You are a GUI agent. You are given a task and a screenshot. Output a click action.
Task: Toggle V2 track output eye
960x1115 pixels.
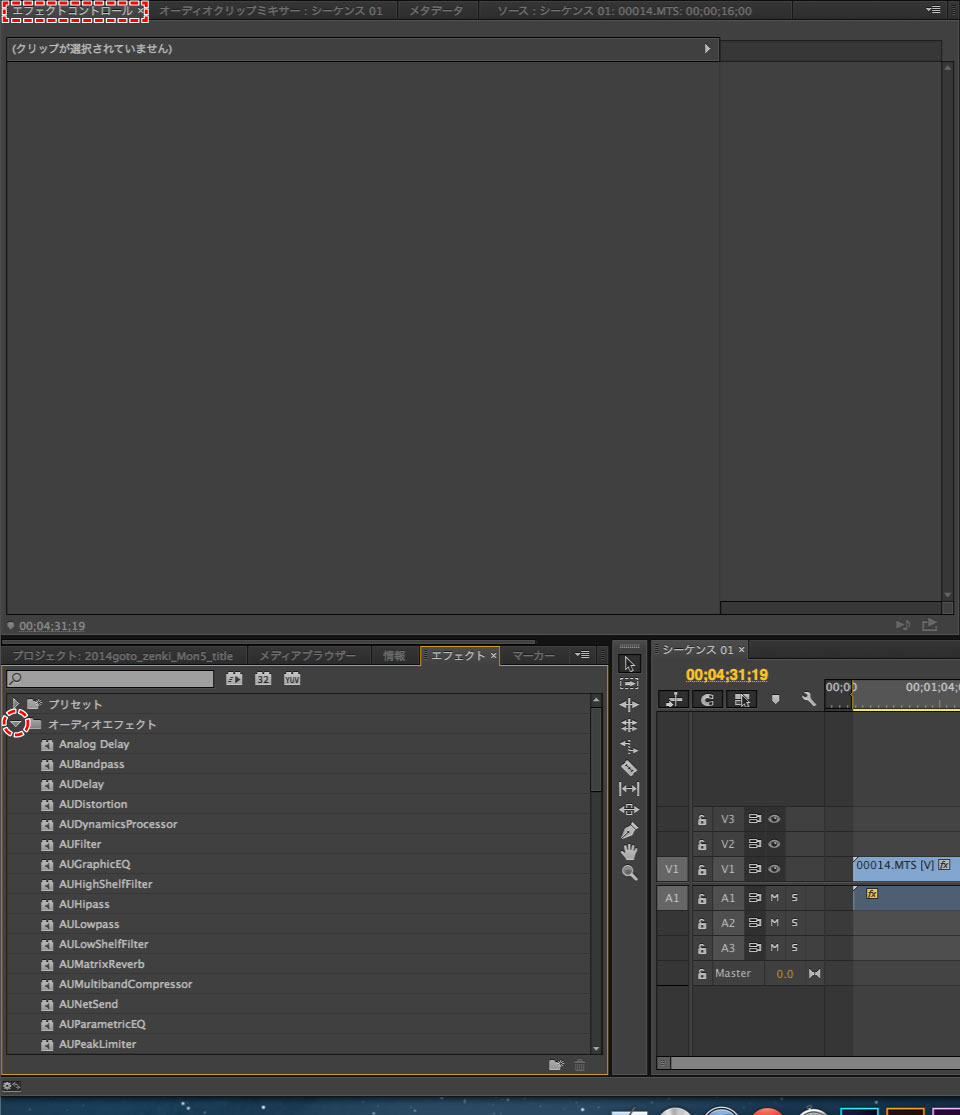[x=774, y=844]
